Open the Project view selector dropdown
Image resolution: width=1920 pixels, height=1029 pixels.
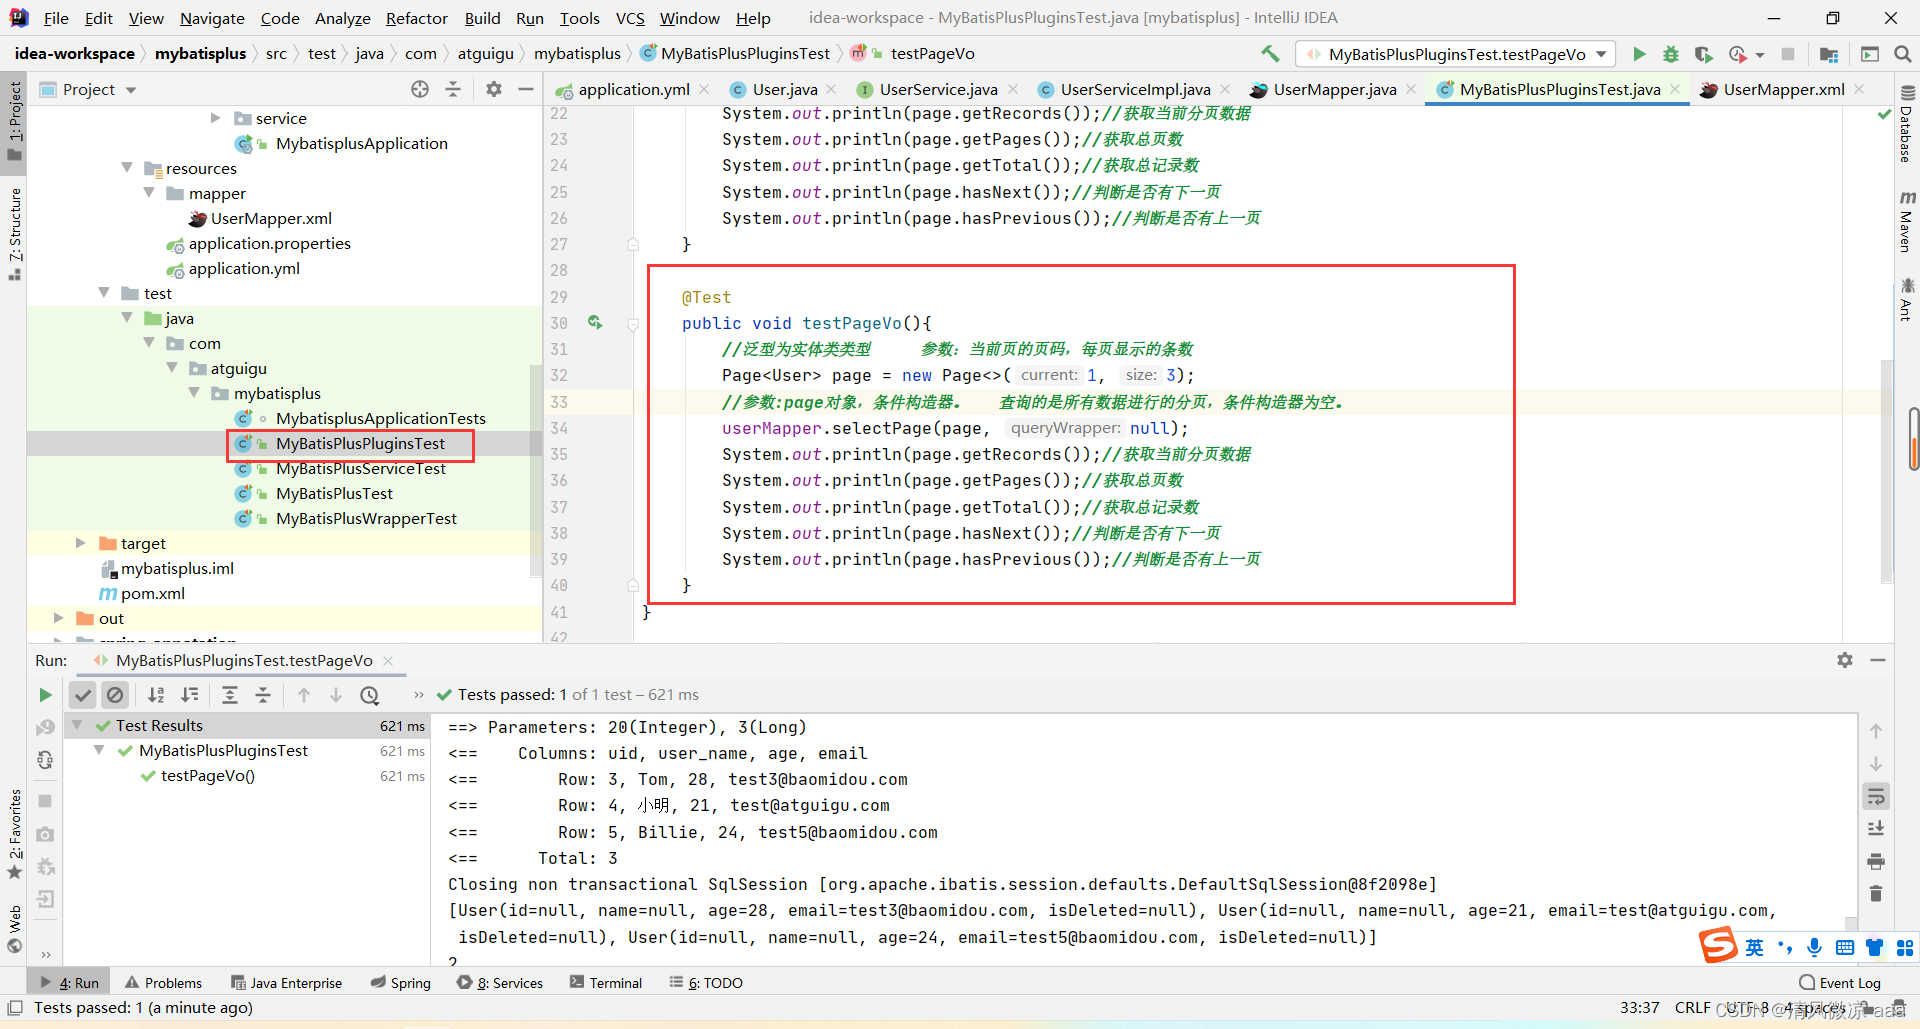[x=99, y=89]
